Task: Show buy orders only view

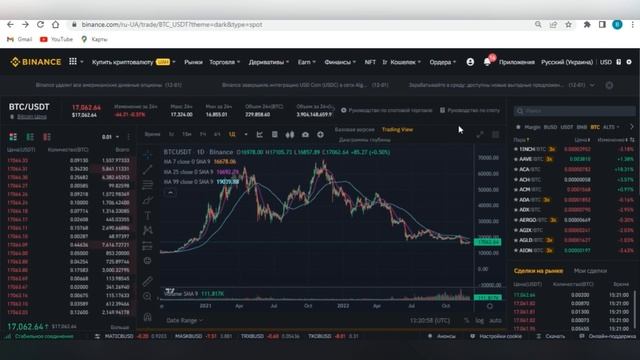Action: 30,136
